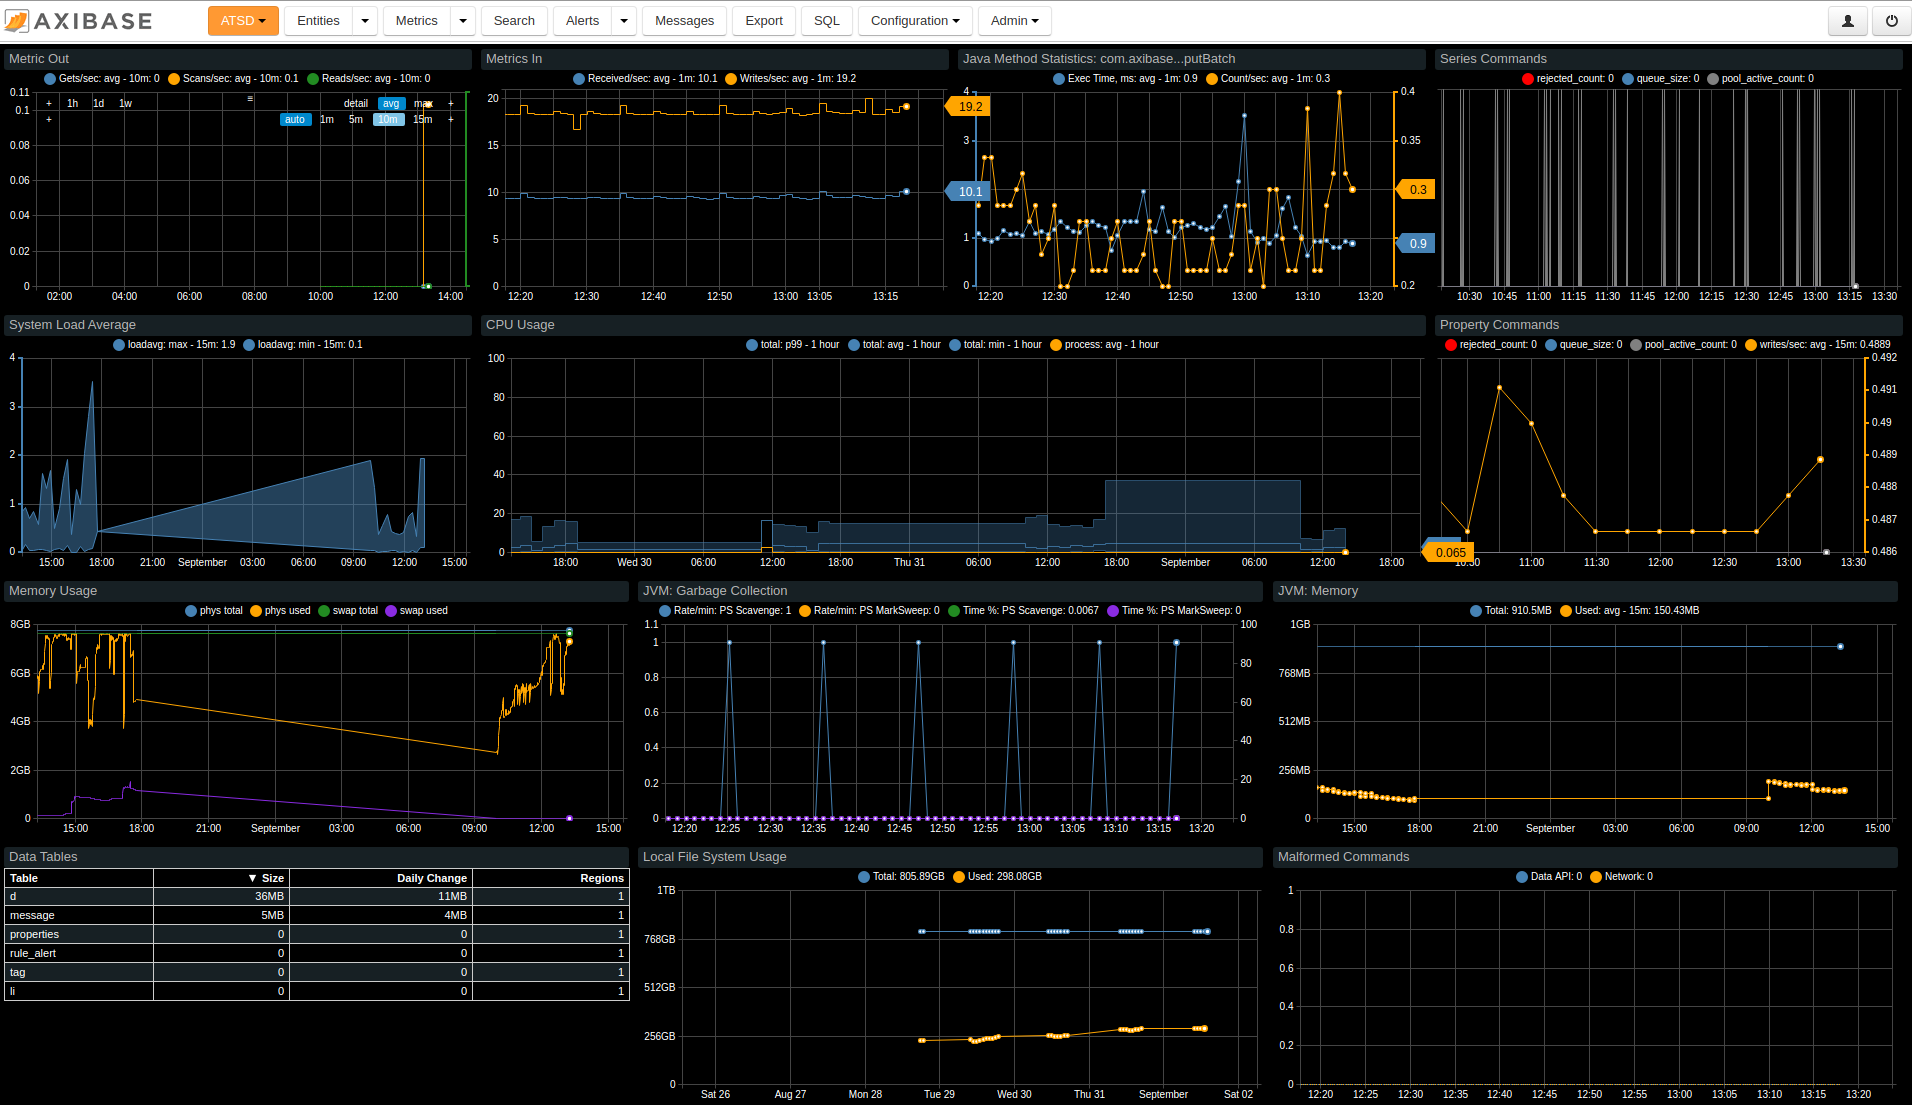The height and width of the screenshot is (1105, 1912).
Task: Click purple swap used legend circle
Action: coord(391,611)
